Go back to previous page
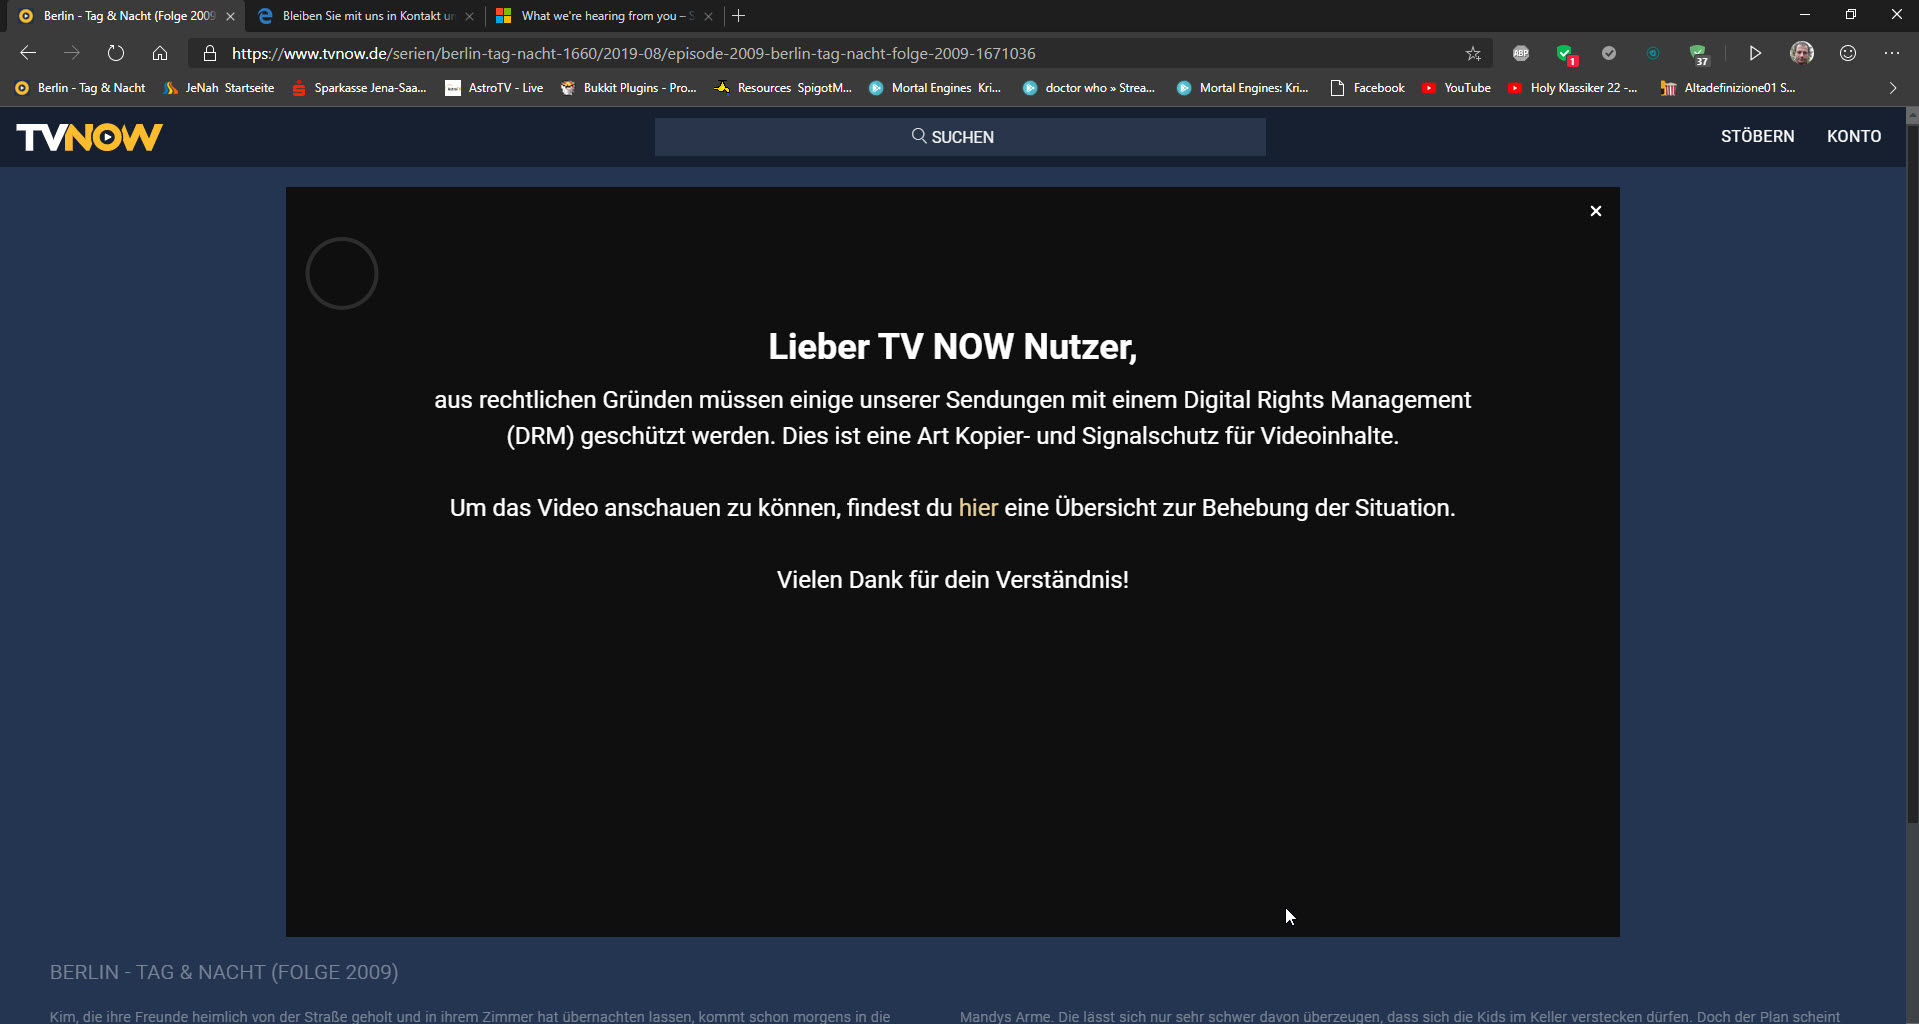Image resolution: width=1919 pixels, height=1024 pixels. pyautogui.click(x=28, y=53)
